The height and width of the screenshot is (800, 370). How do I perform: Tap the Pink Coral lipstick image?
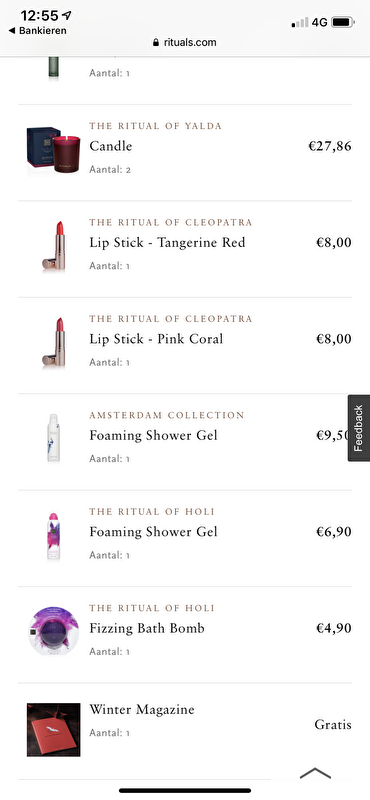click(x=54, y=342)
